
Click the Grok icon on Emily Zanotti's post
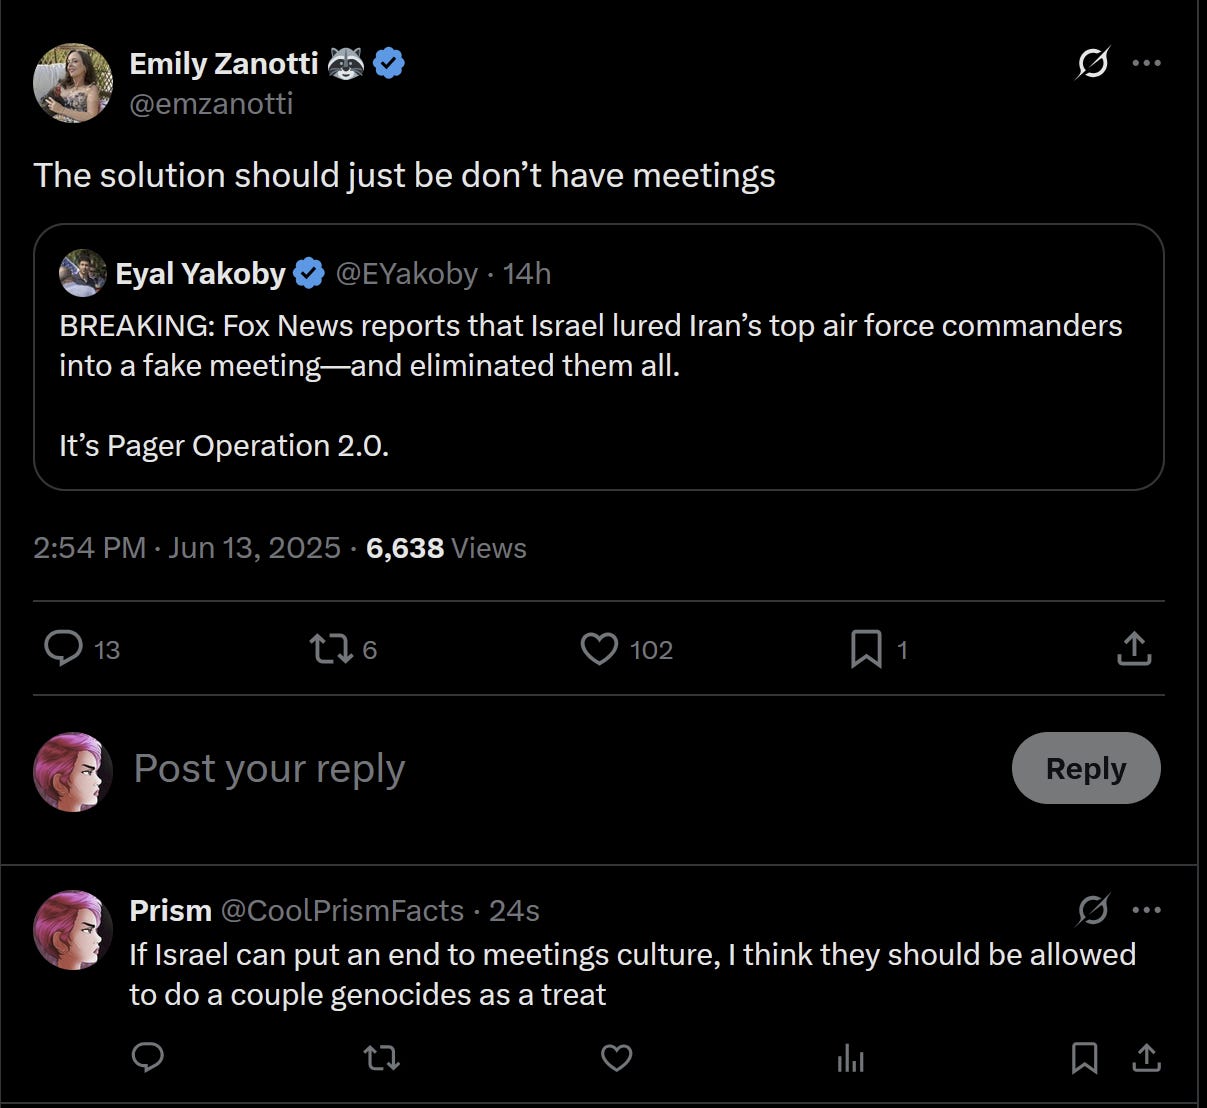click(x=1092, y=64)
